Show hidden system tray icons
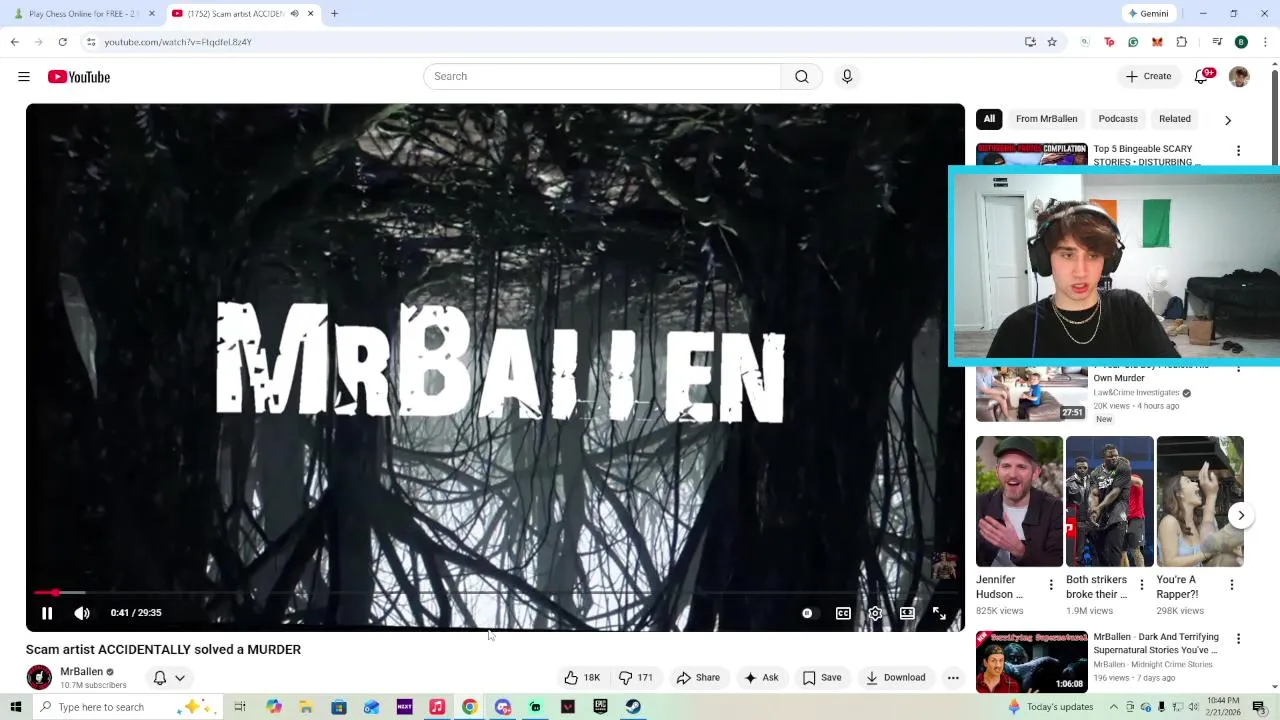This screenshot has height=720, width=1280. pos(1114,707)
